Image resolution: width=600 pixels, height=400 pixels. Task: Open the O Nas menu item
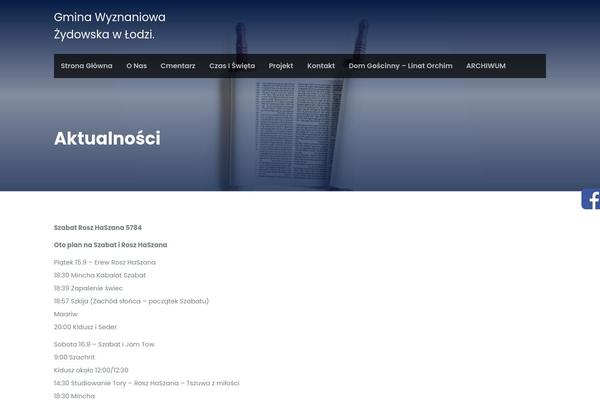137,66
